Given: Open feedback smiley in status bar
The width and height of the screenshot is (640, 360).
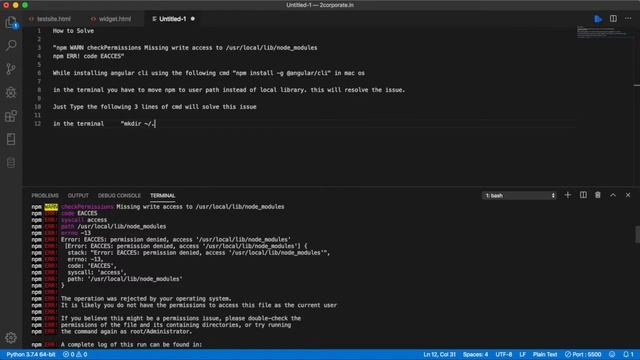Looking at the screenshot, I should 612,354.
